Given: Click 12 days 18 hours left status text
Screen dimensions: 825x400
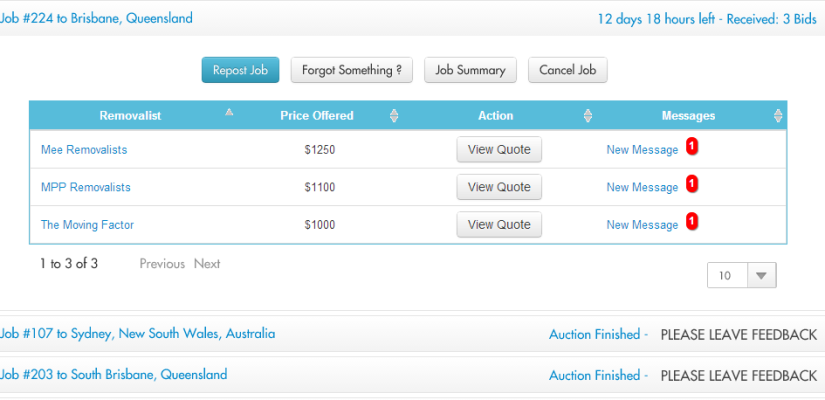Looking at the screenshot, I should pyautogui.click(x=656, y=19).
